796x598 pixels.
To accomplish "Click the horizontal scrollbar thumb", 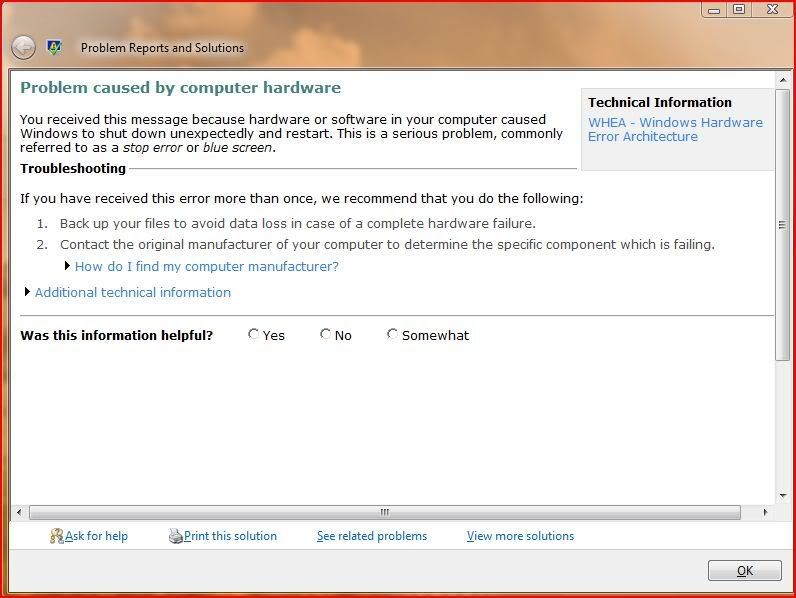I will [x=385, y=512].
